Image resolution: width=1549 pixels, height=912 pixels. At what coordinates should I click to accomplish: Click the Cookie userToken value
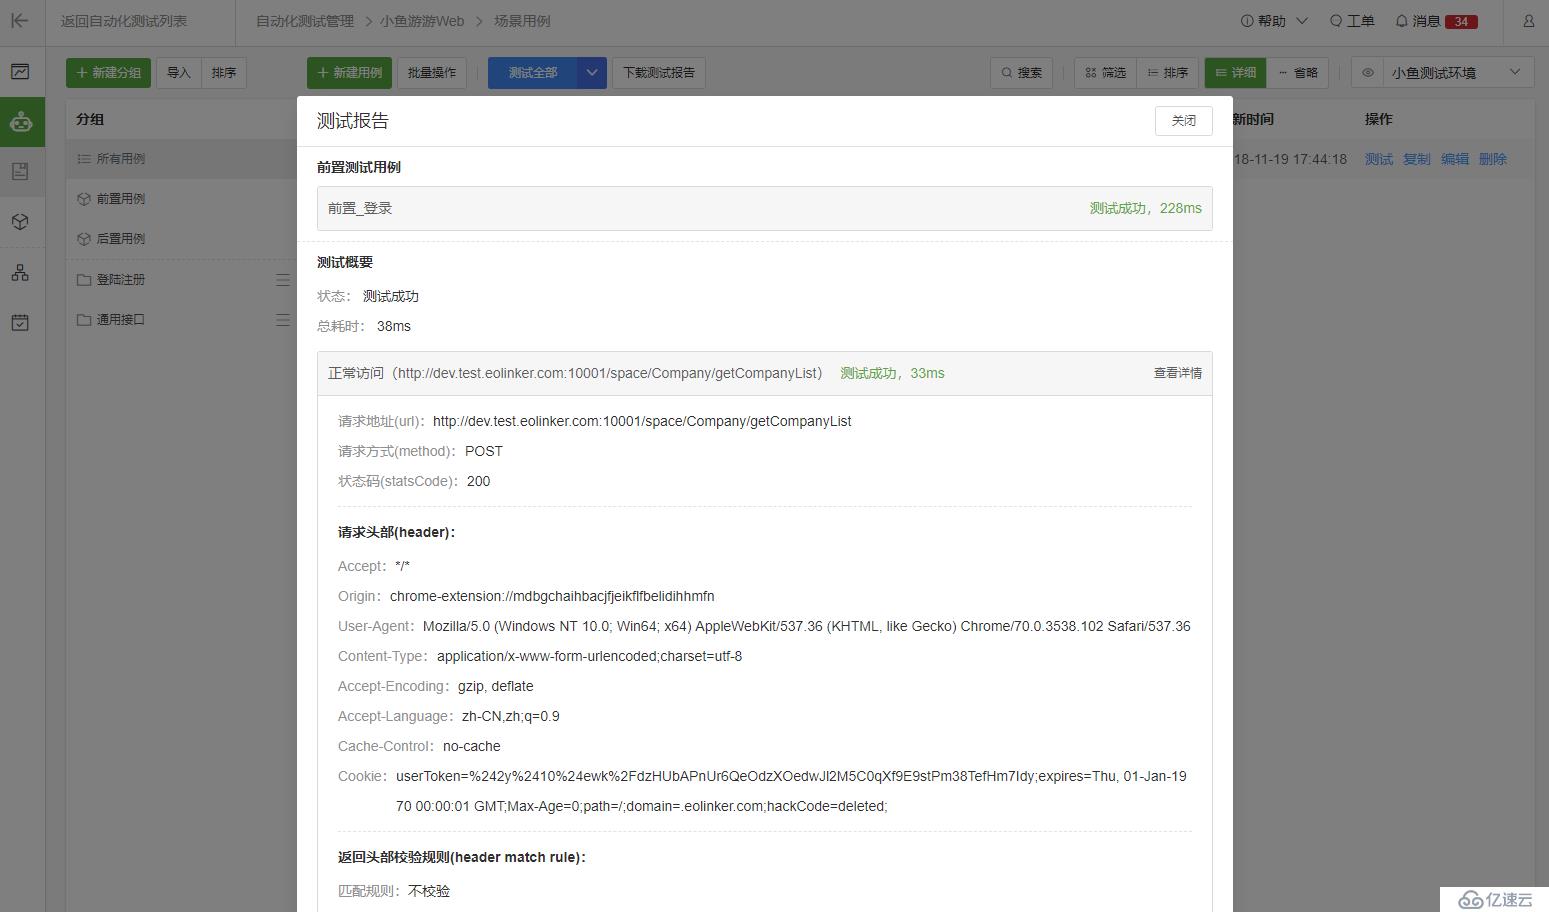[x=791, y=791]
